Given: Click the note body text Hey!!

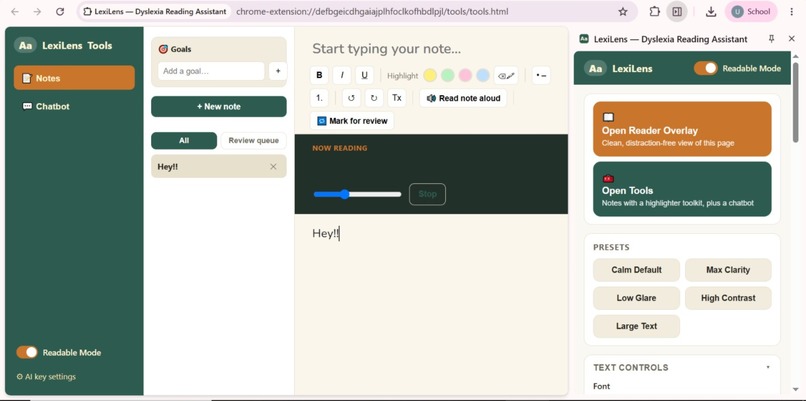Looking at the screenshot, I should click(325, 233).
